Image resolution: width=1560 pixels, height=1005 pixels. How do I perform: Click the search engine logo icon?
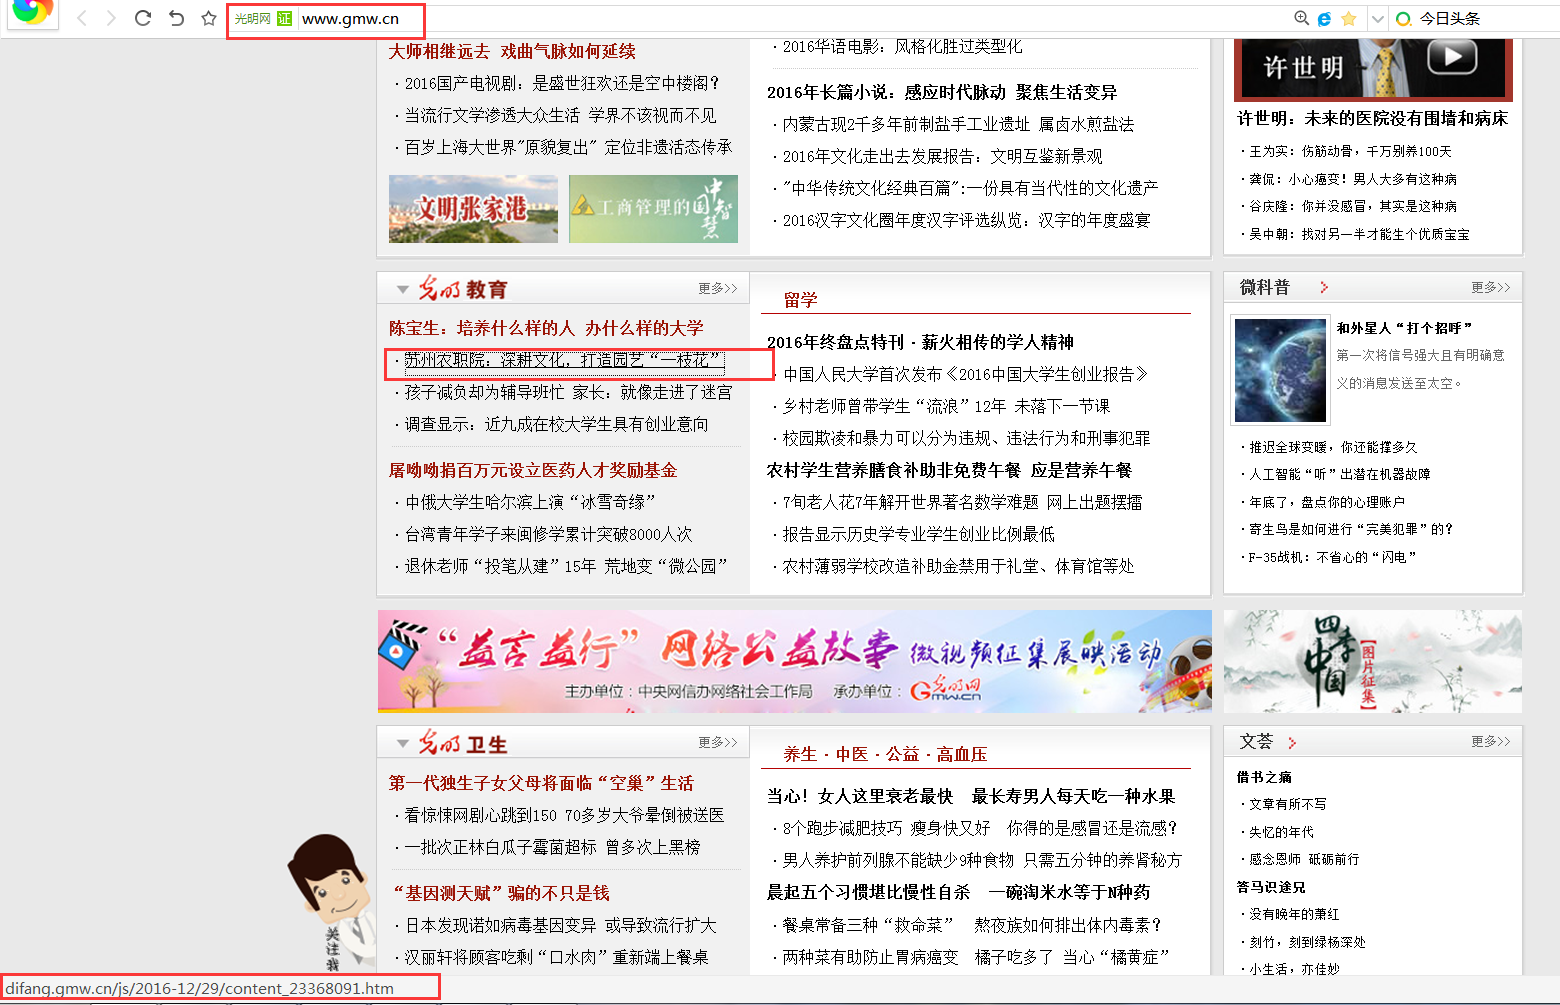click(x=1404, y=19)
